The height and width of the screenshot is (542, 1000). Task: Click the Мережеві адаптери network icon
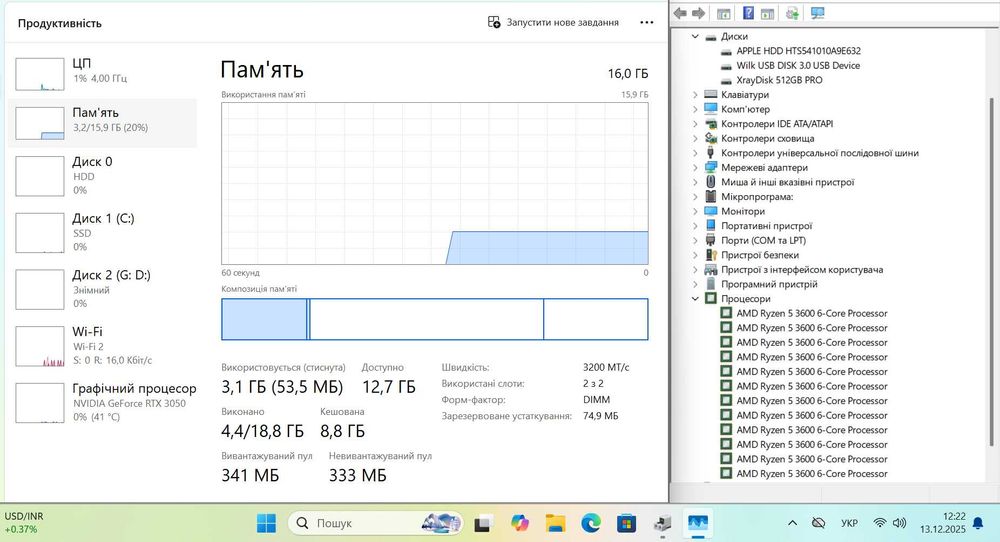coord(711,168)
